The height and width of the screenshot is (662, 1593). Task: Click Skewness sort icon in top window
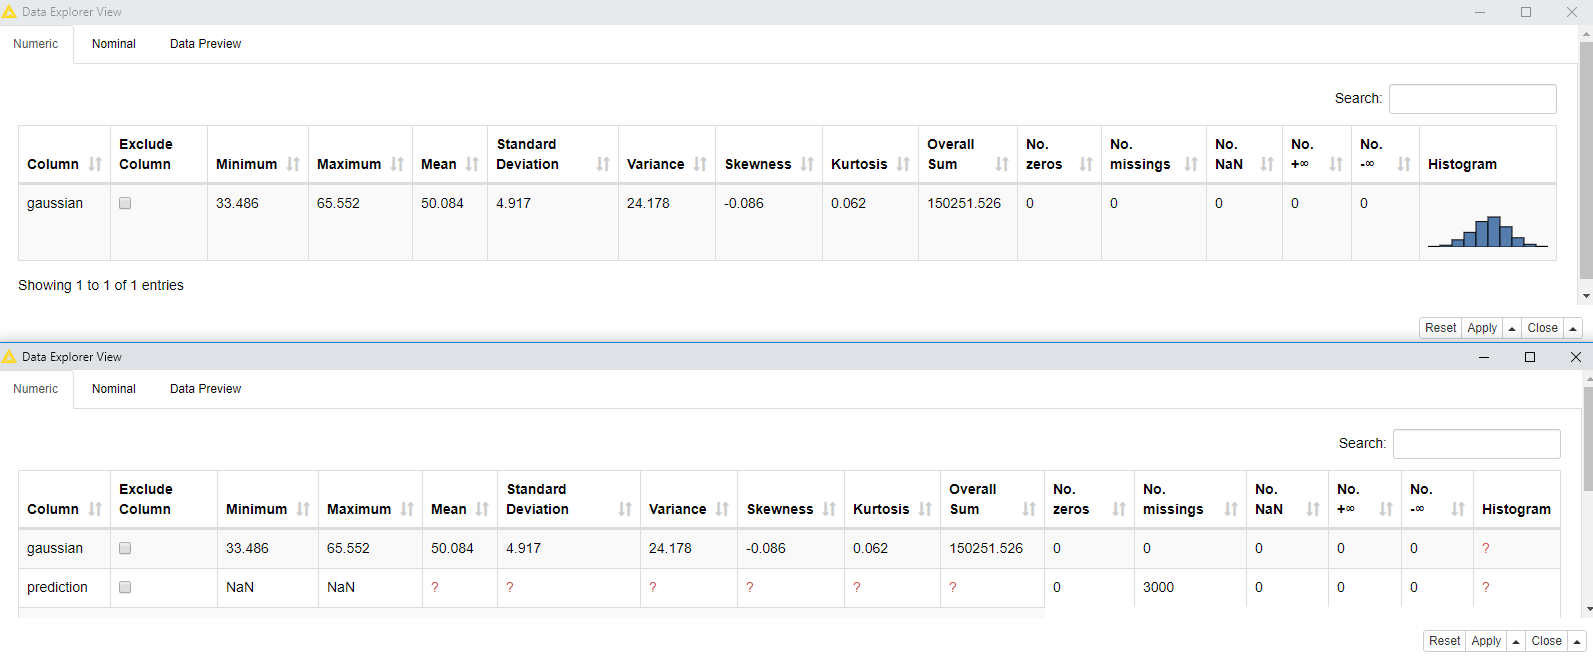807,164
